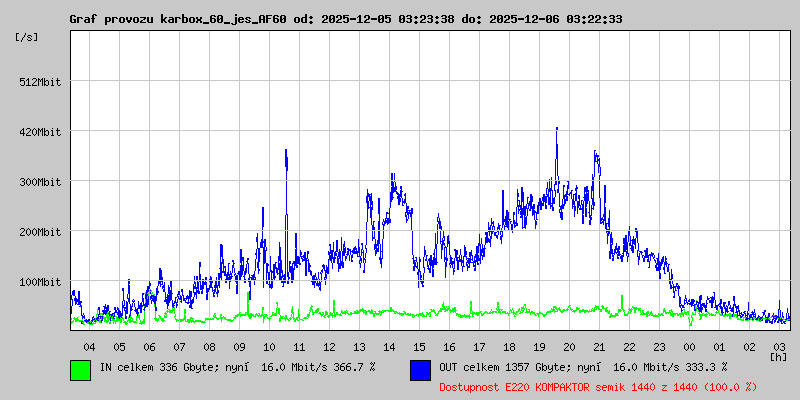Click the 100Mbit y-axis label
The image size is (800, 400).
(x=40, y=282)
